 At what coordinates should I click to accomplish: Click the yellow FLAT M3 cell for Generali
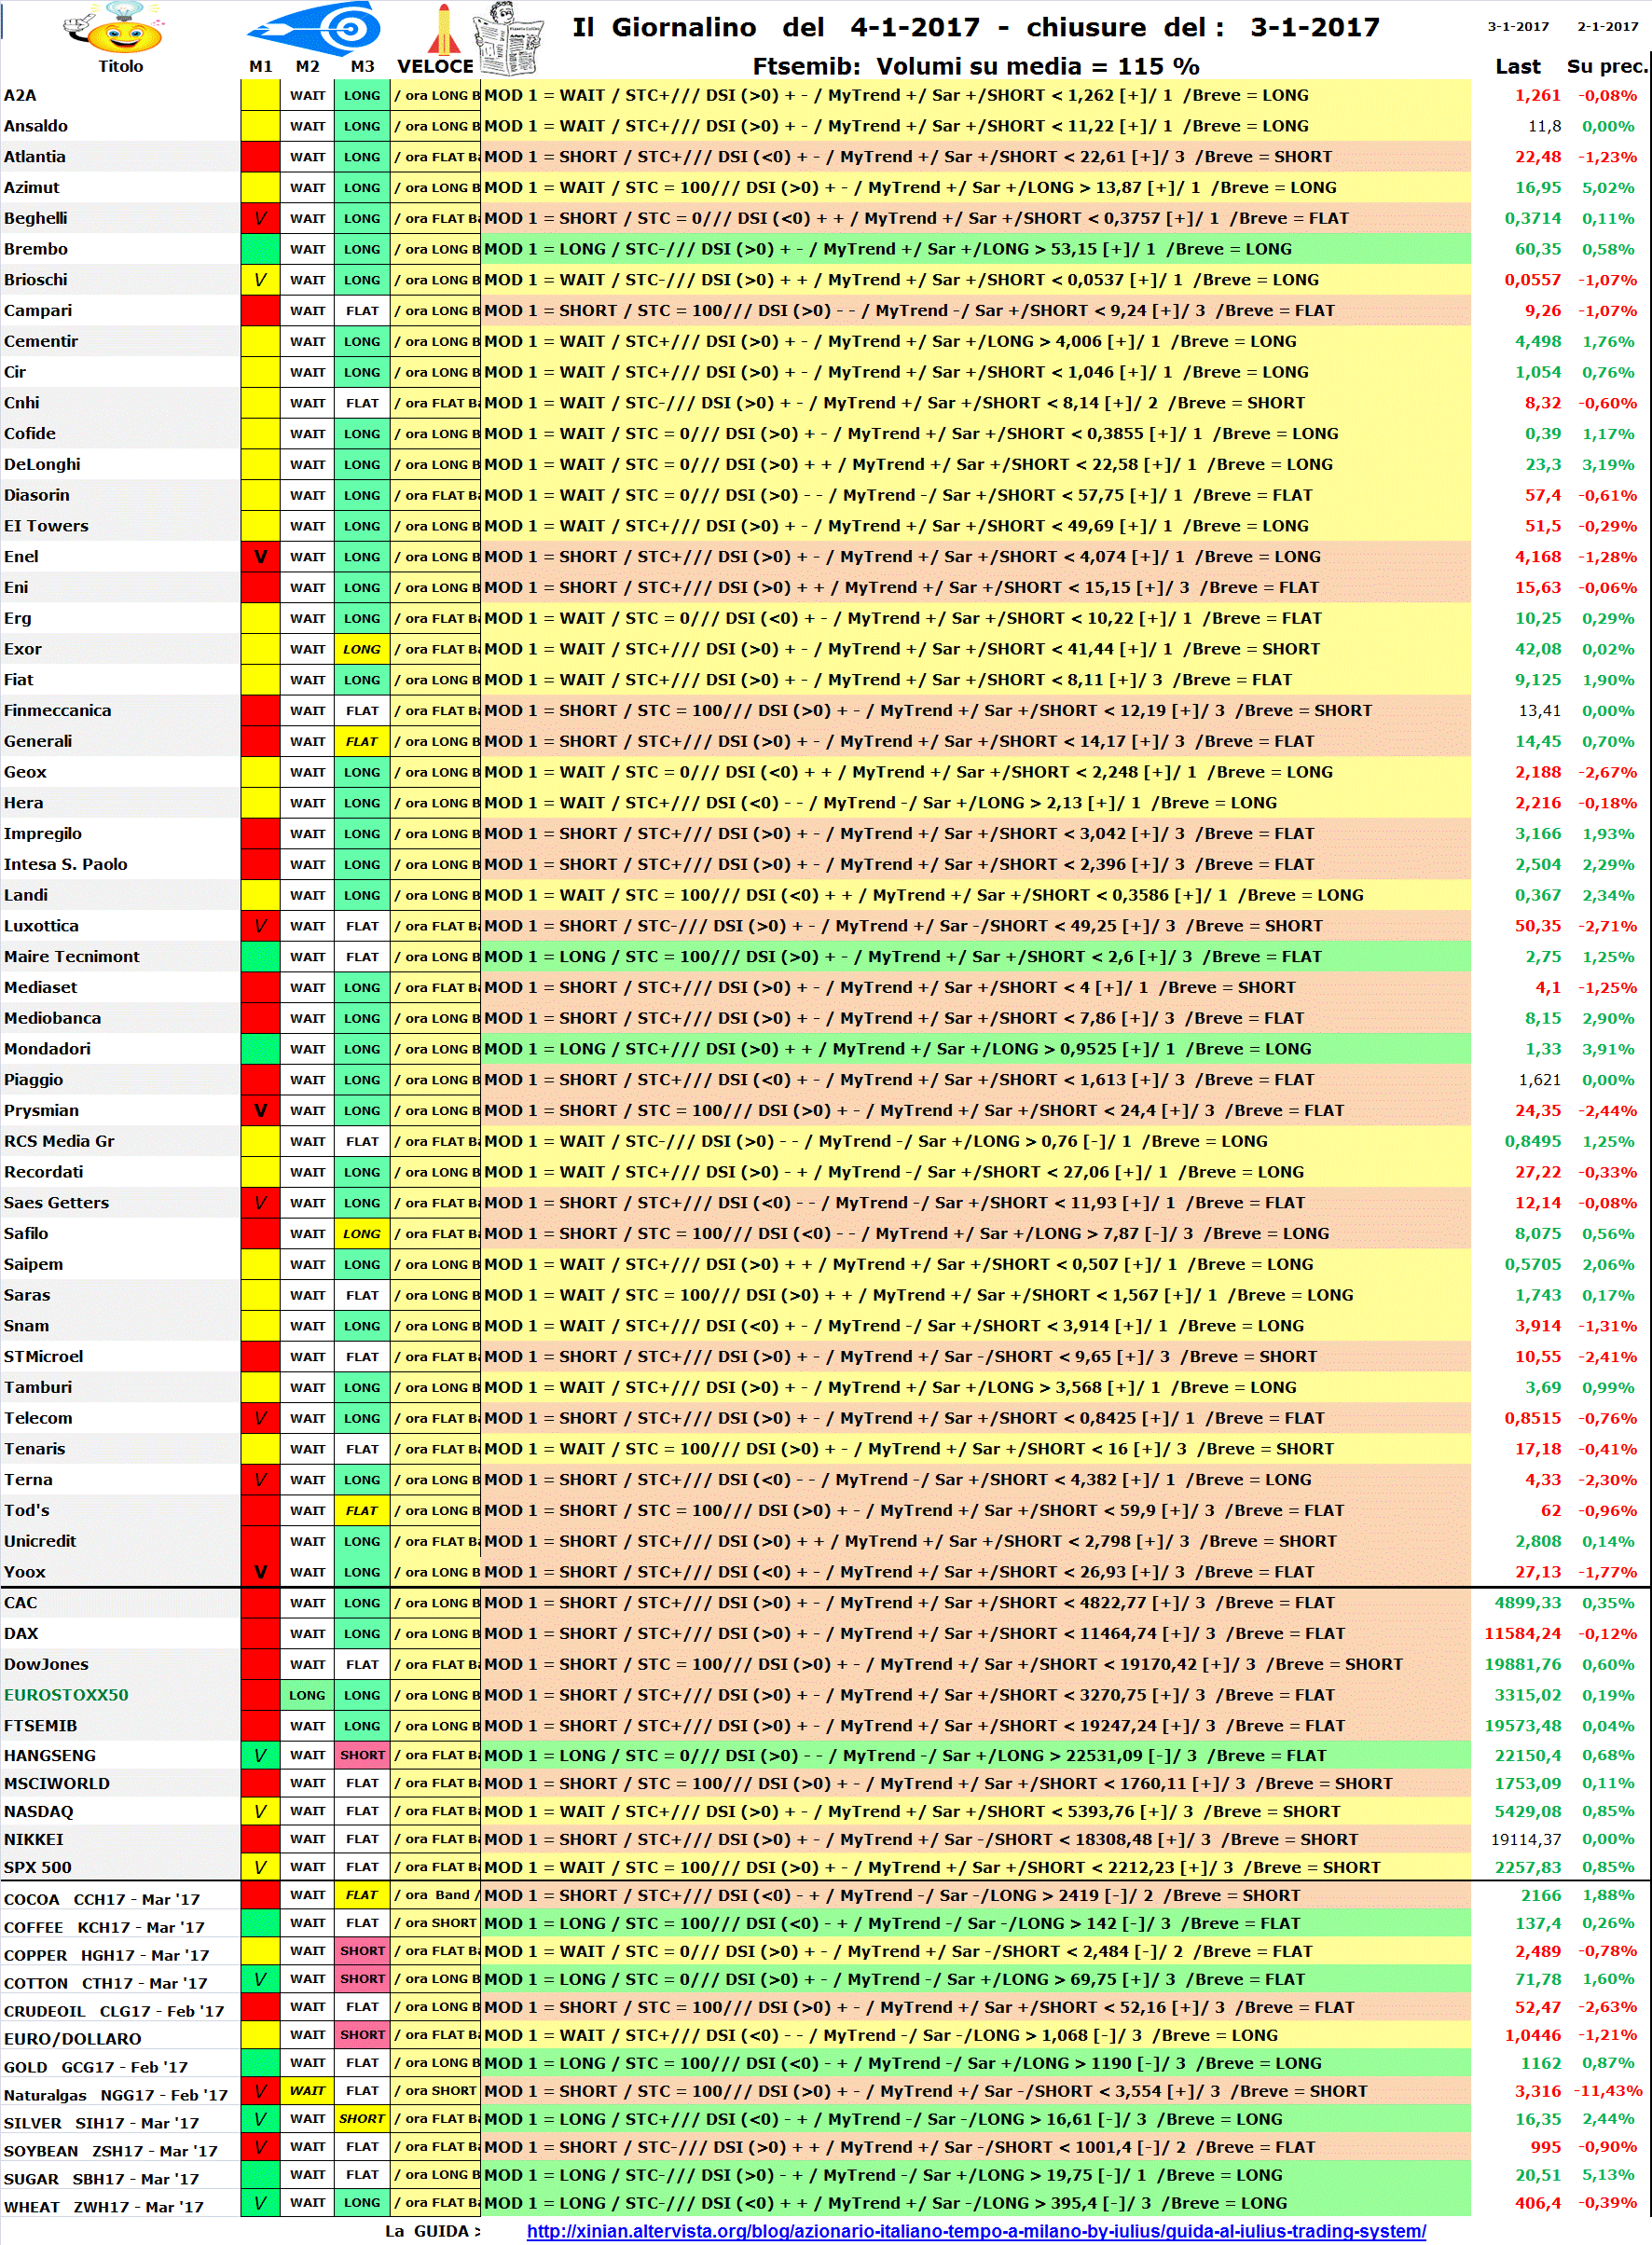pos(362,741)
